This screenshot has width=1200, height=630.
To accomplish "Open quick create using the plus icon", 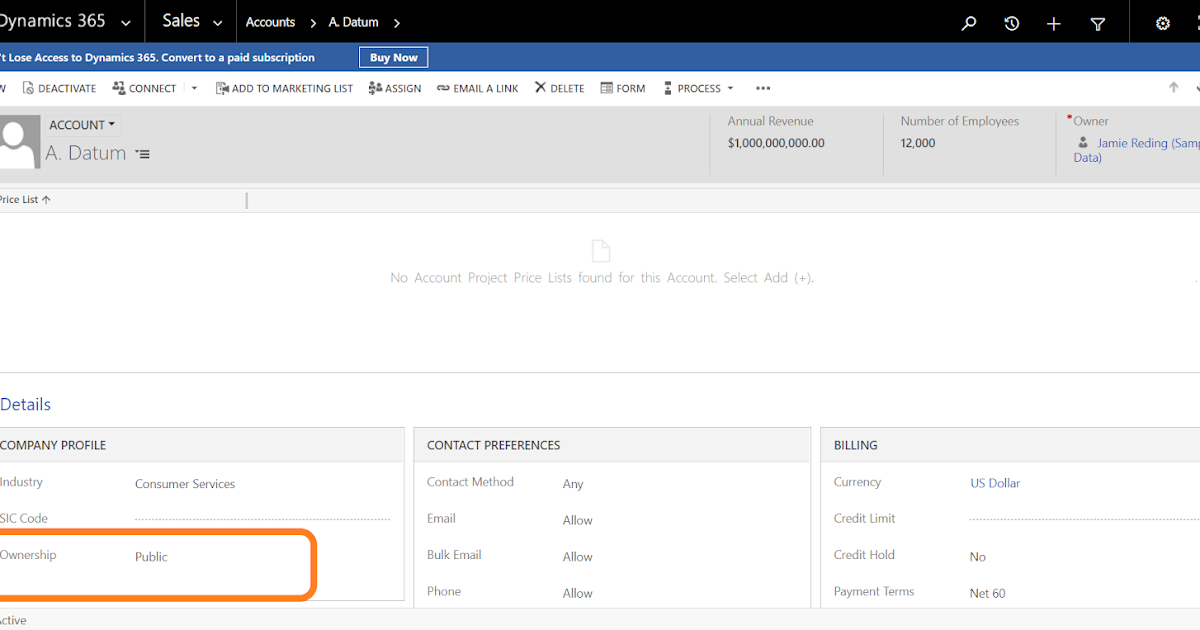I will (x=1053, y=22).
